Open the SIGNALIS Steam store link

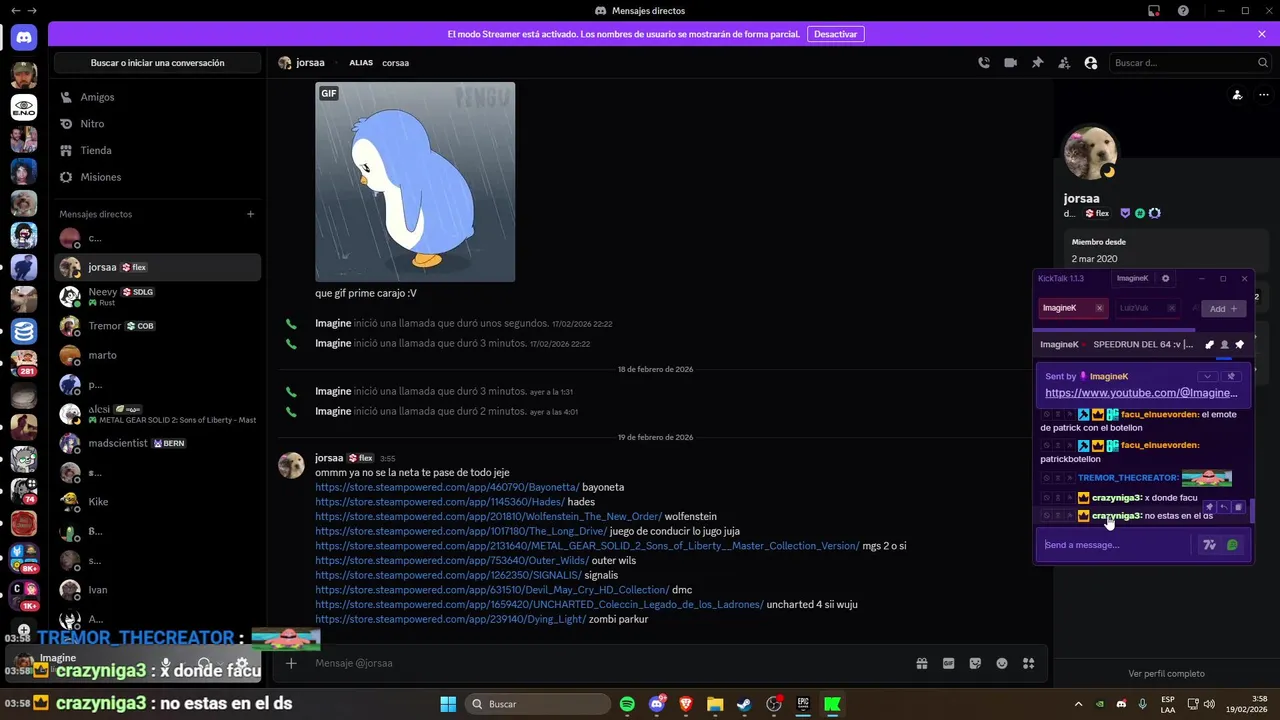click(448, 575)
